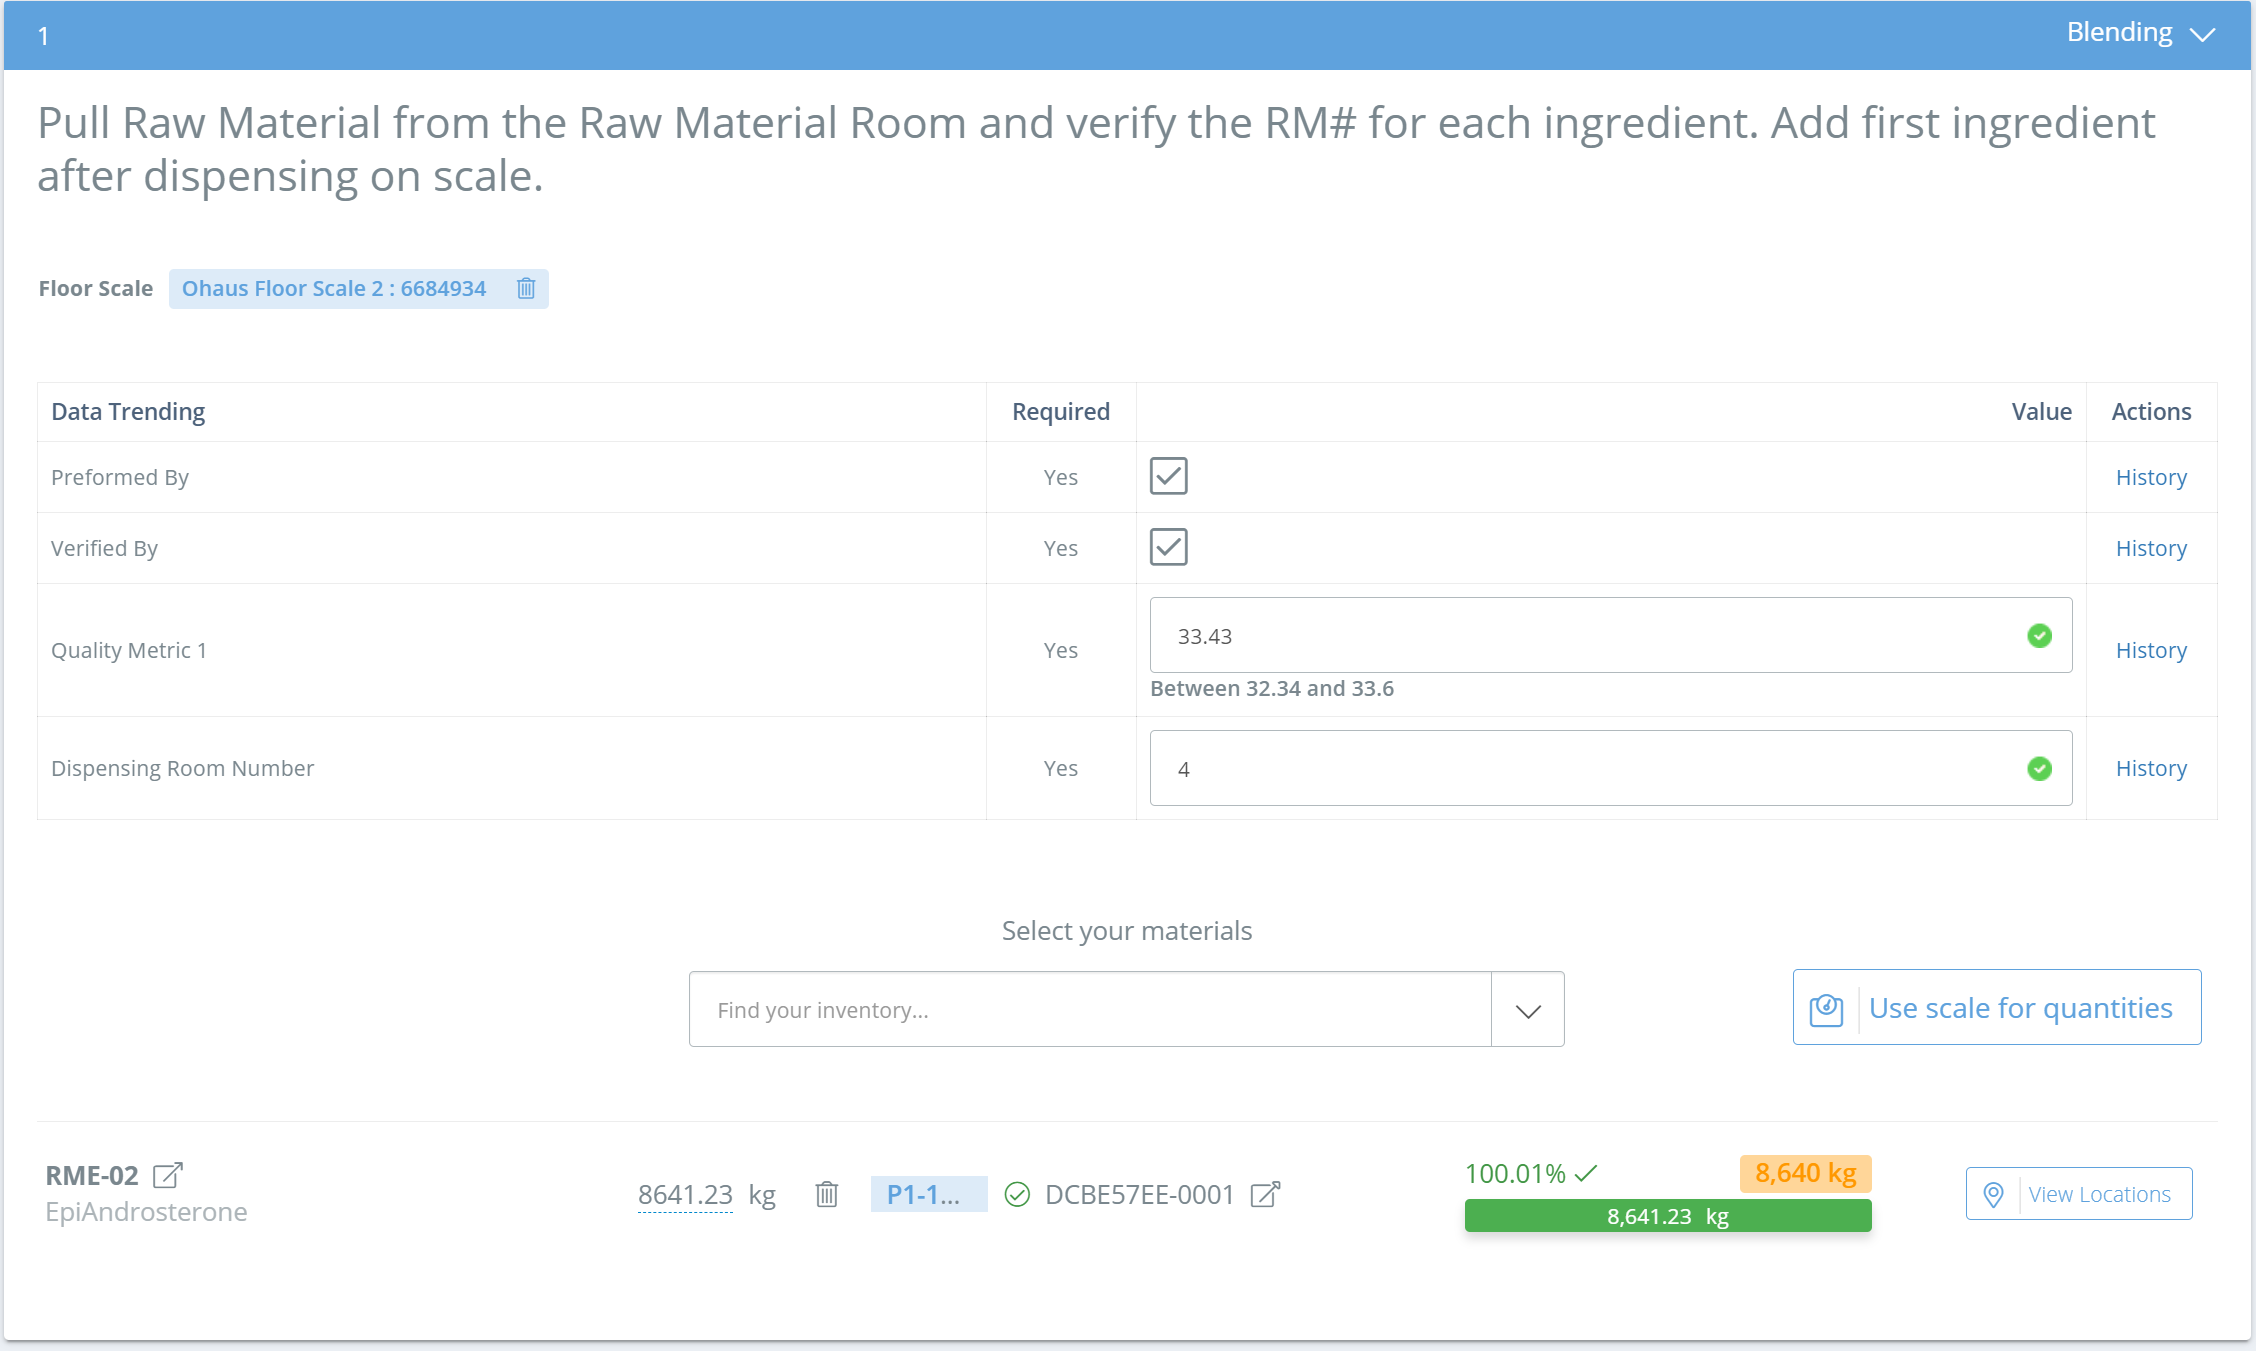View History for Quality Metric 1

coord(2150,650)
